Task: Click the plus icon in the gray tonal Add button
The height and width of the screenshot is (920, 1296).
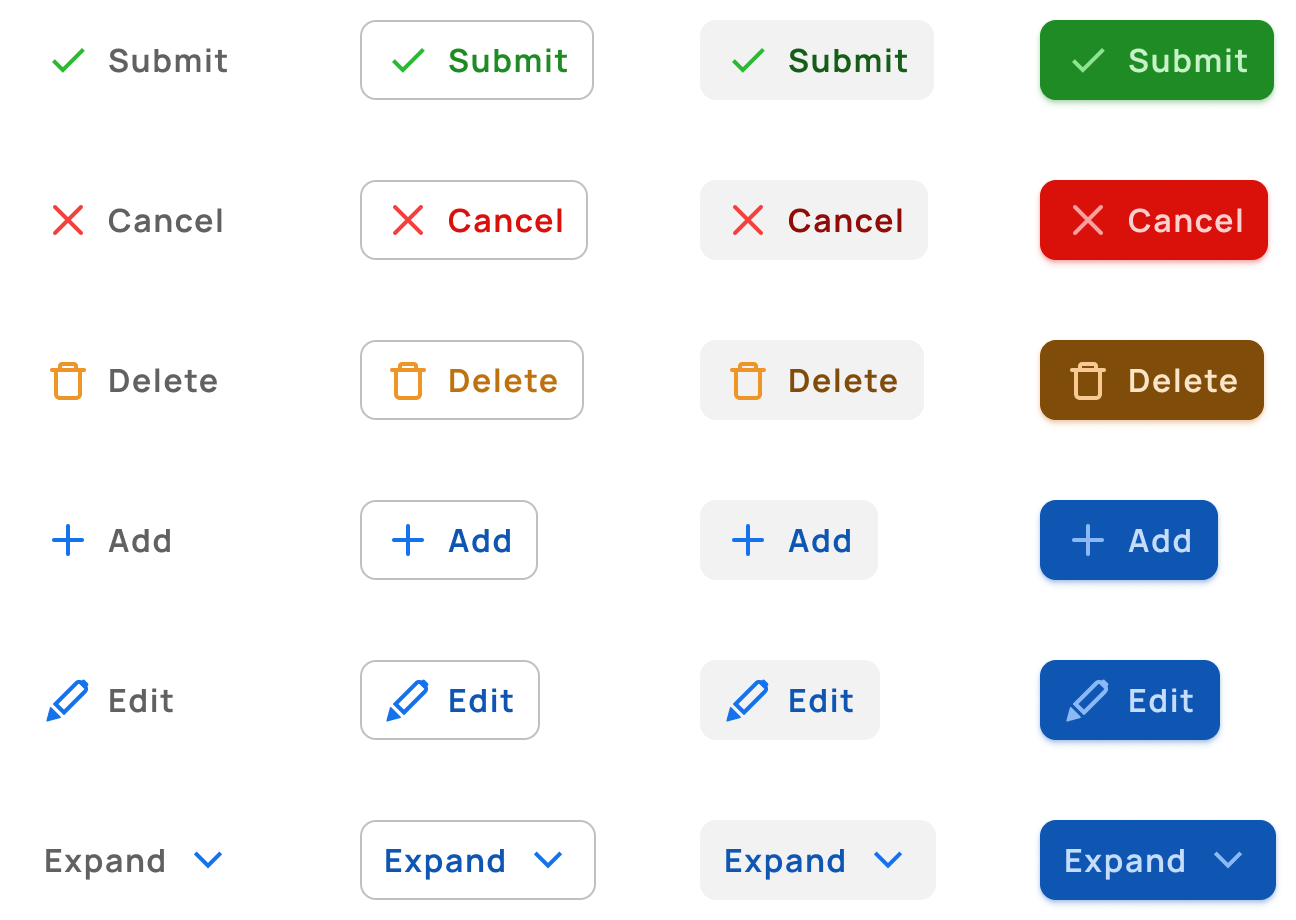Action: (748, 541)
